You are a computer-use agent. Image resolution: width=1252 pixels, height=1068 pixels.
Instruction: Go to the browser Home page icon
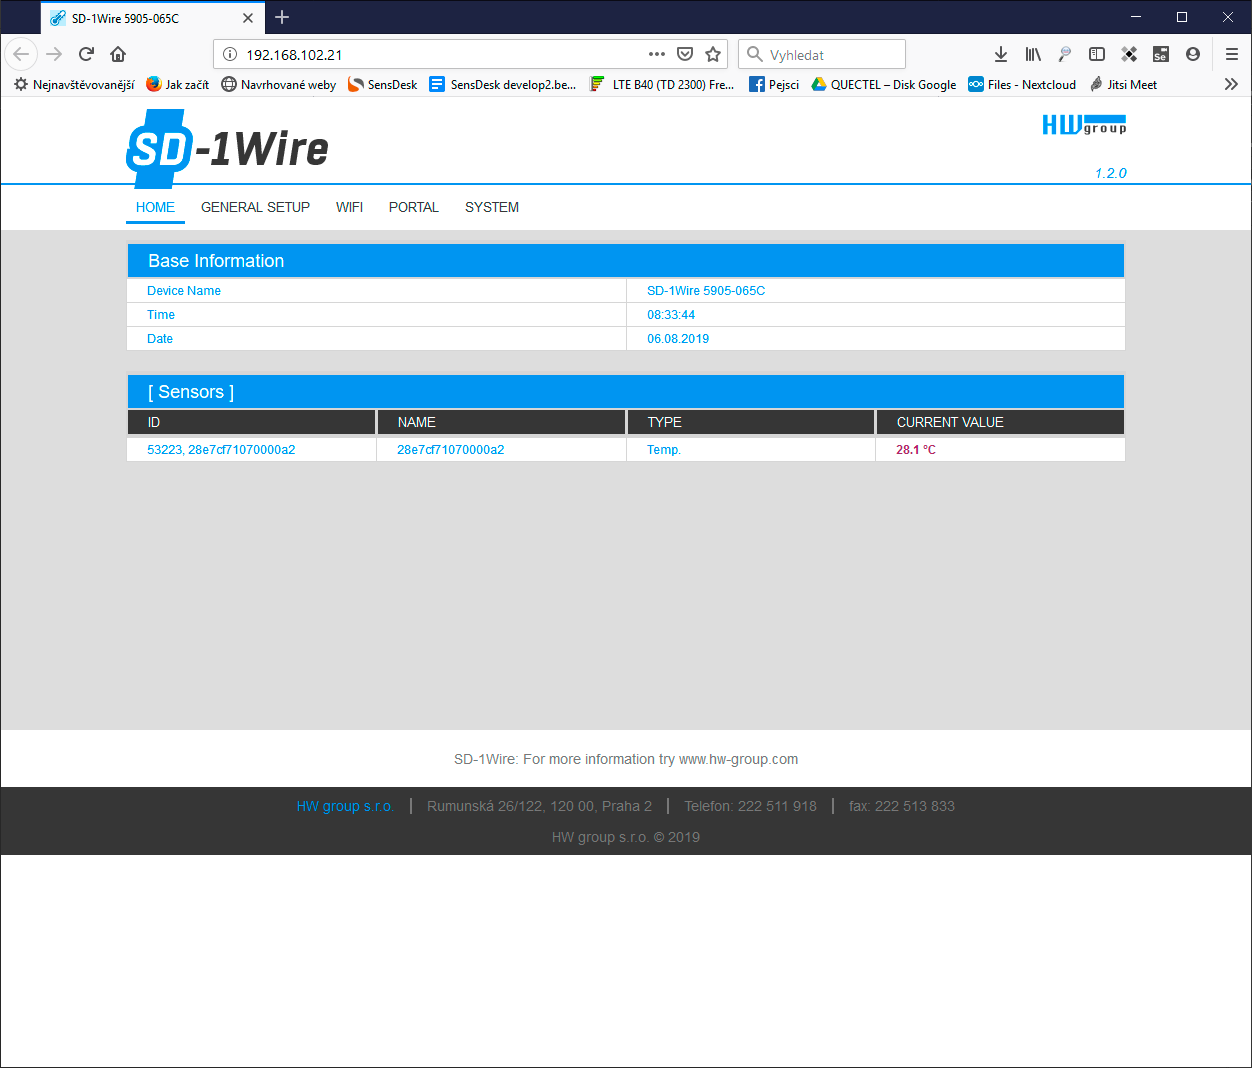(x=118, y=54)
